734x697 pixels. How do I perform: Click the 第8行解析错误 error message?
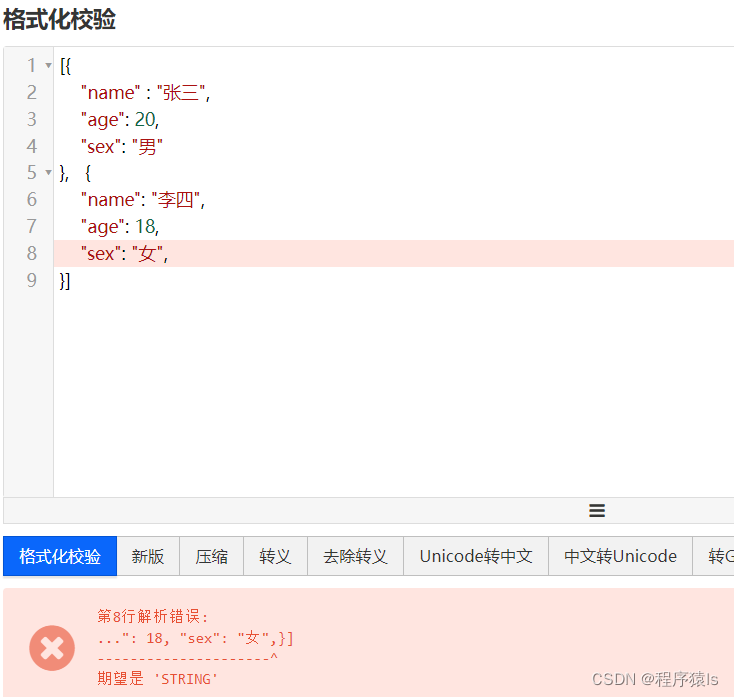tap(153, 616)
